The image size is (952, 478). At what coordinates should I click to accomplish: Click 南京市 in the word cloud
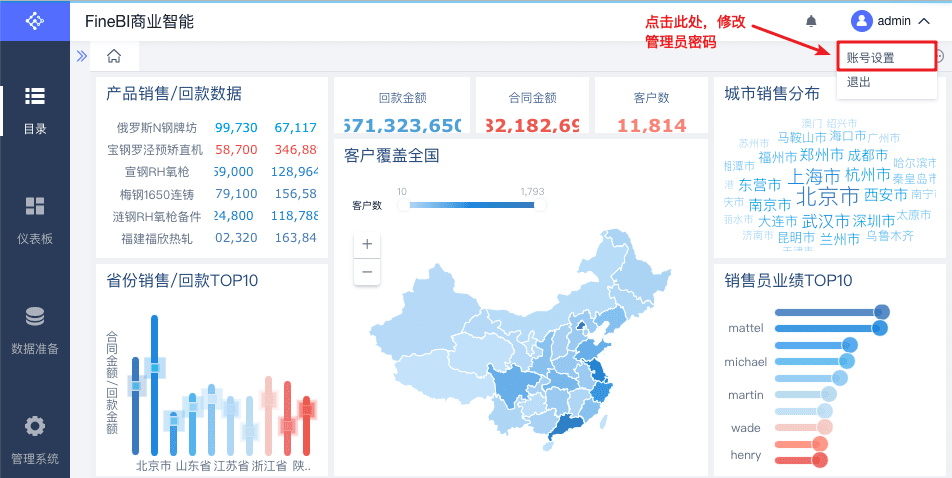click(770, 205)
